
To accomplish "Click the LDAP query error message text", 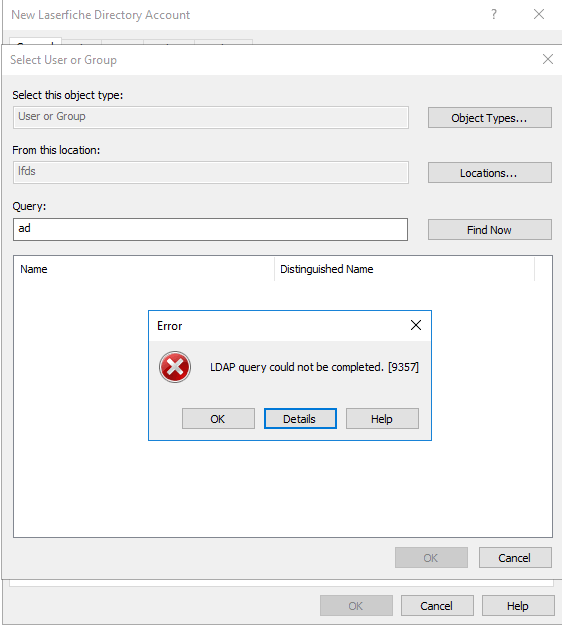I will [x=314, y=367].
